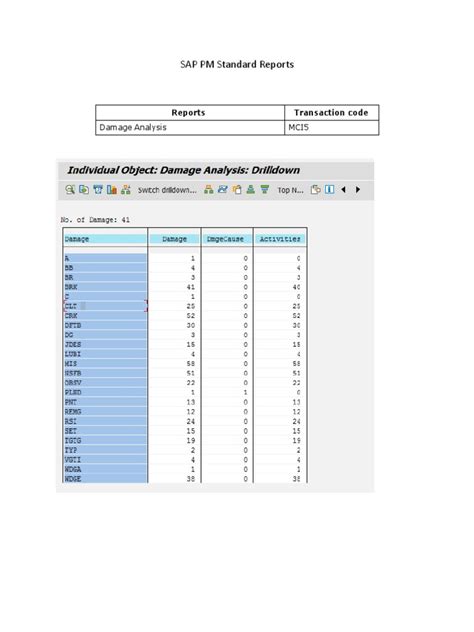Click the clipboard icon in the drilldown toolbar
The image size is (474, 632).
tap(237, 189)
